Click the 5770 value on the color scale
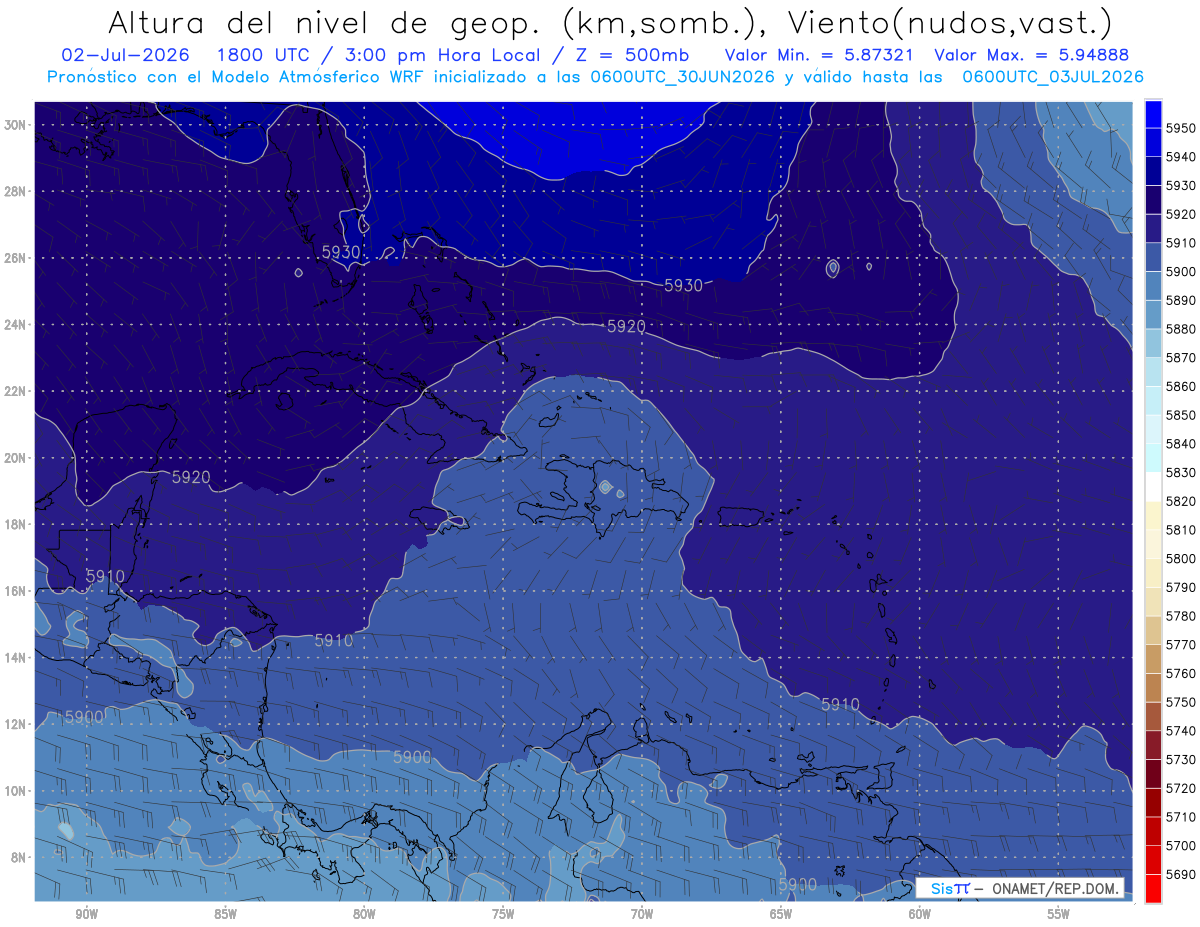 (1181, 645)
